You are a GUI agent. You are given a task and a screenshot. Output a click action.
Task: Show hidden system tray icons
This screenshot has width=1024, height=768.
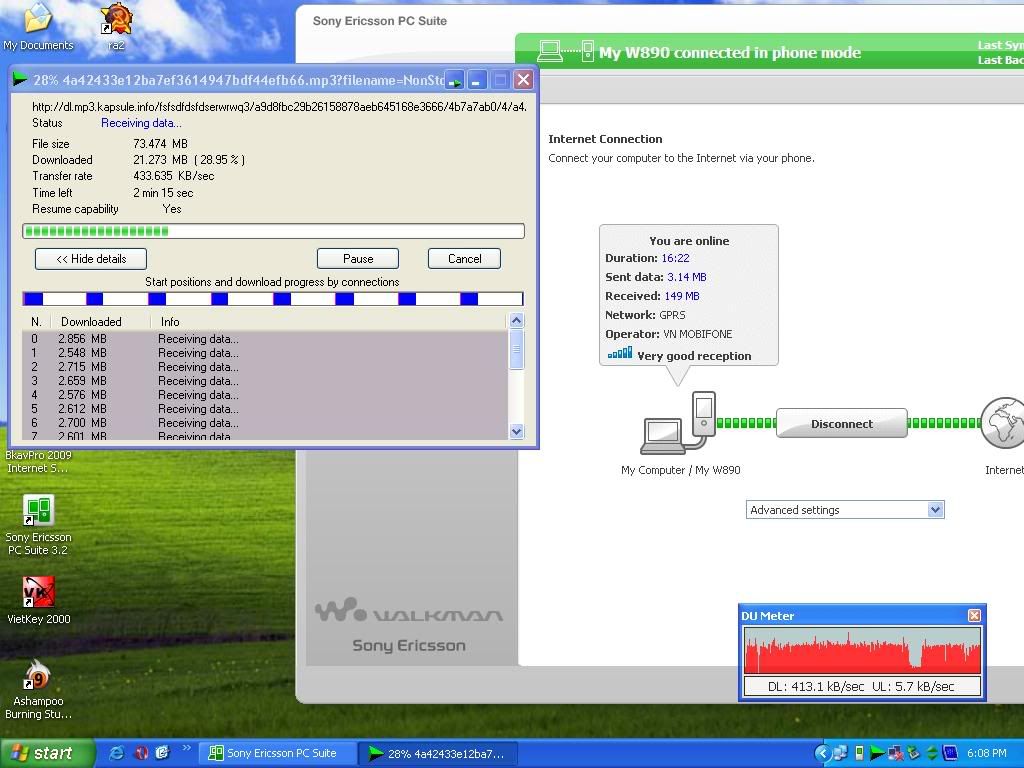click(822, 753)
